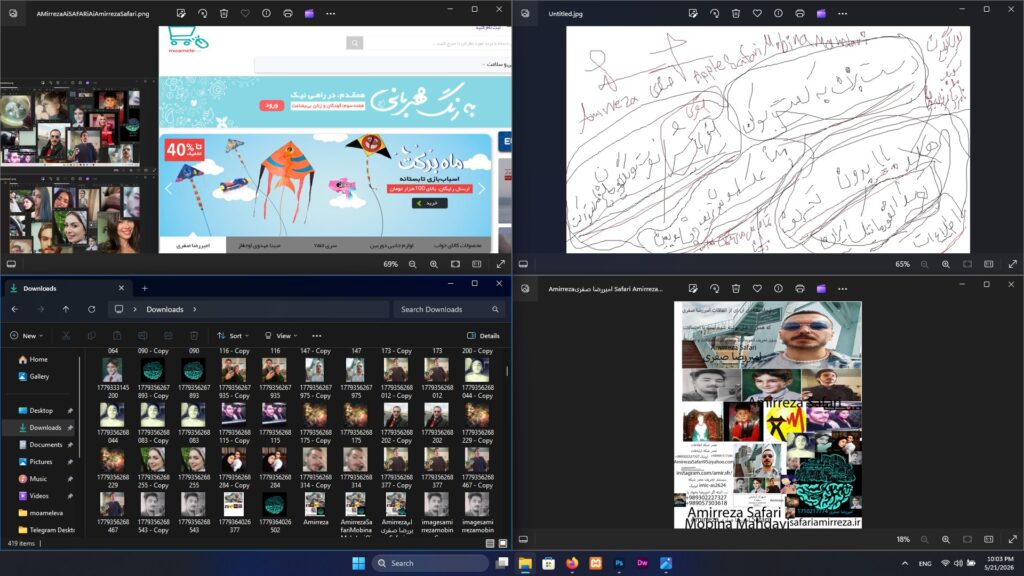Toggle the Details pane in File Explorer
This screenshot has height=576, width=1024.
click(x=483, y=336)
